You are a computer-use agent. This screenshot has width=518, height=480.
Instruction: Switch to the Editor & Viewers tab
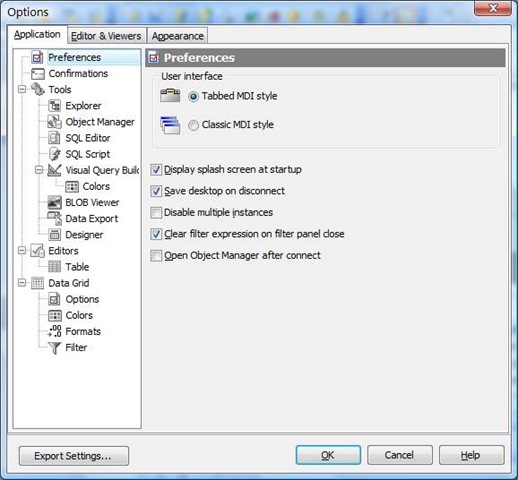106,36
